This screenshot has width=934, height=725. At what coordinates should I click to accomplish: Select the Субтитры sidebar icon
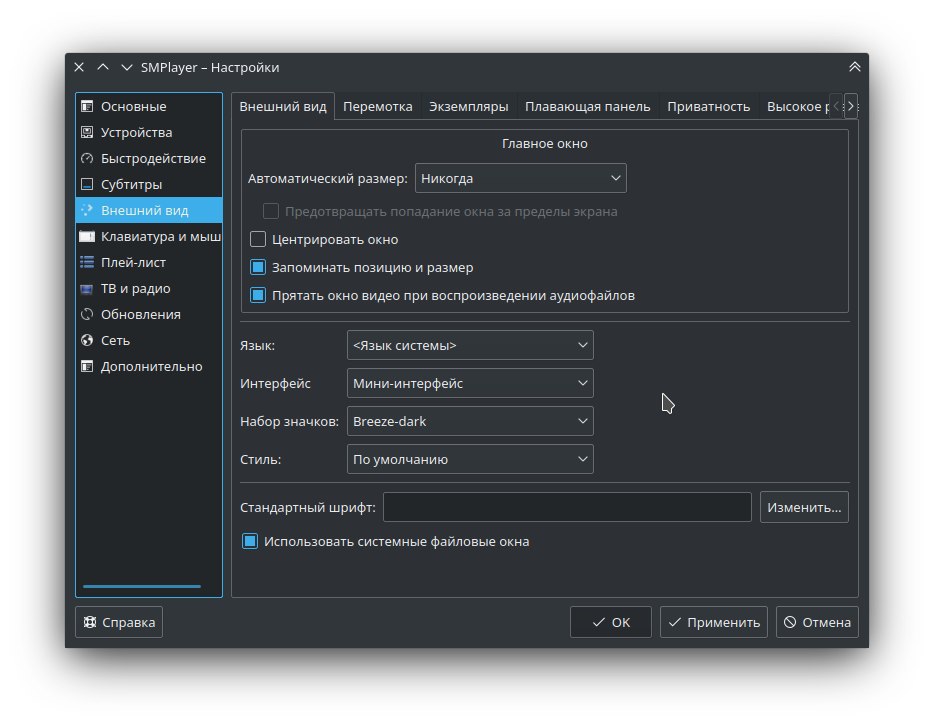pos(87,184)
